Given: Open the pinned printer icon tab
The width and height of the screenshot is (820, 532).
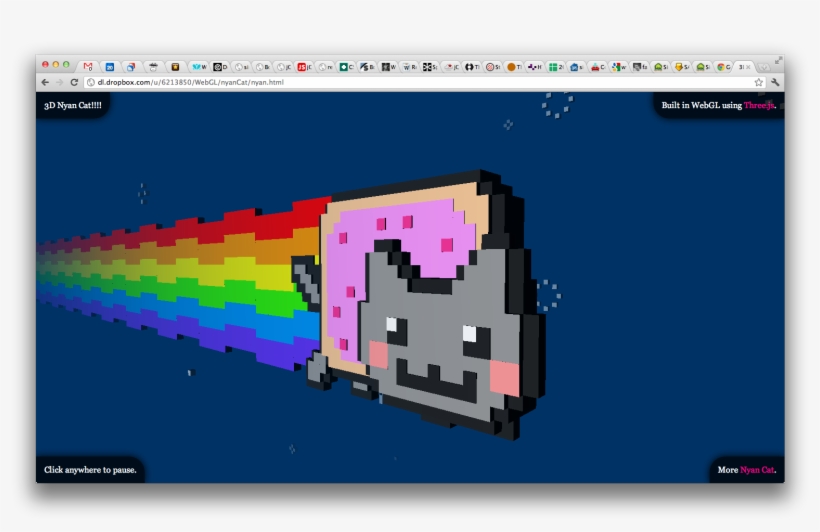Looking at the screenshot, I should [x=153, y=67].
